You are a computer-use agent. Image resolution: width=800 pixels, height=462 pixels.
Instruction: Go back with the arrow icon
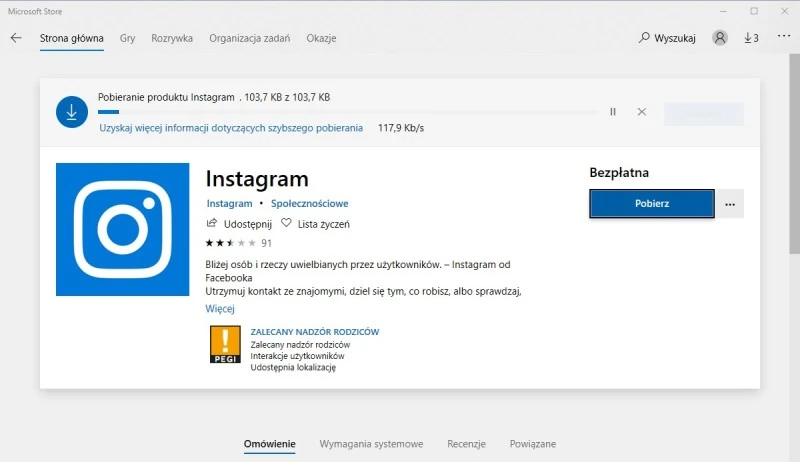tap(16, 38)
